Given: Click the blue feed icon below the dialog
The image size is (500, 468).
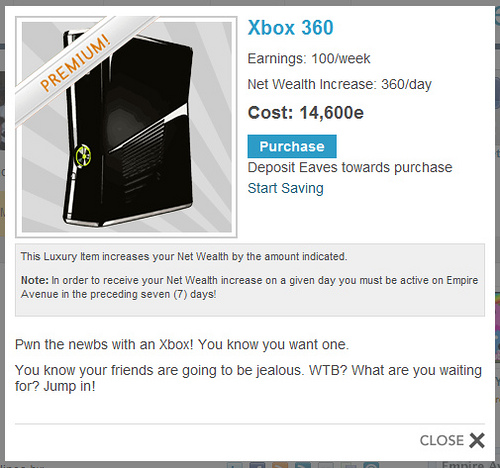Looking at the screenshot, I should (303, 465).
